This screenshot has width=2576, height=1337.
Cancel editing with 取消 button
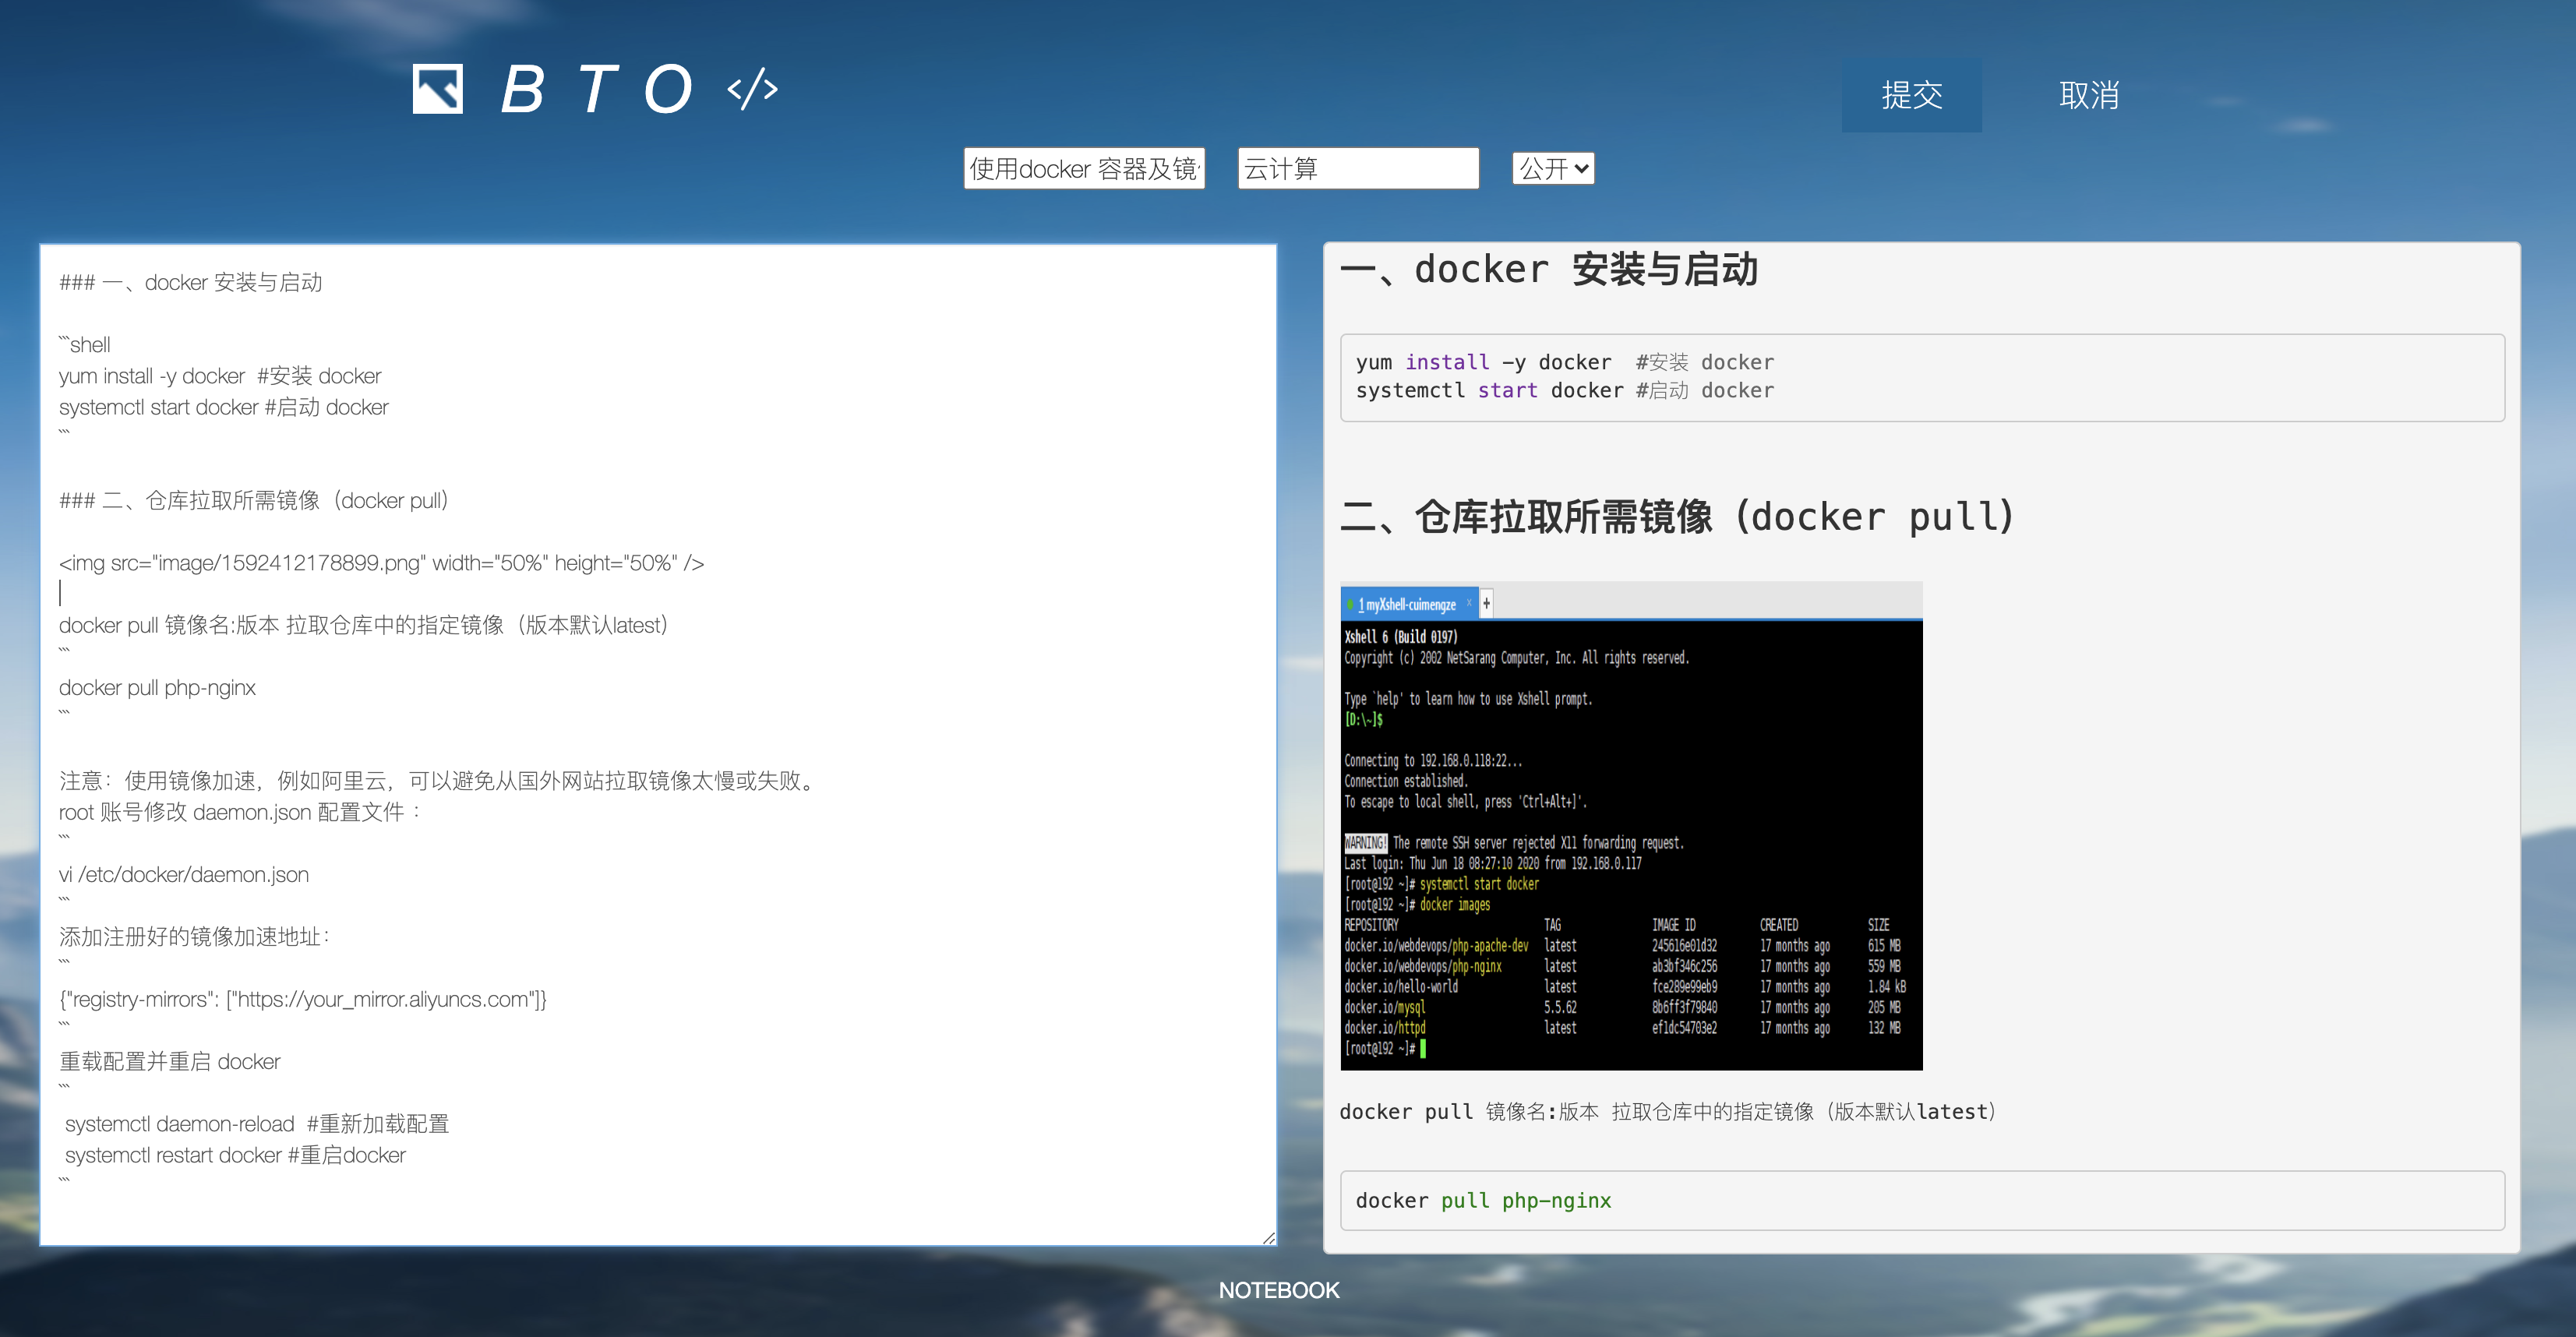pos(2089,95)
